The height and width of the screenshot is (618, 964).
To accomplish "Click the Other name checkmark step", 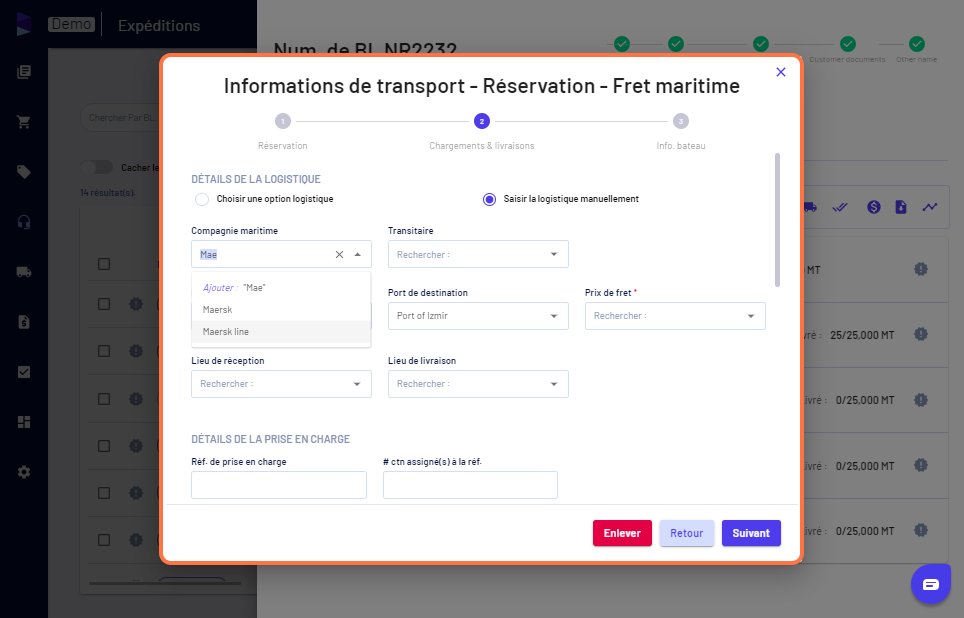I will coord(917,44).
